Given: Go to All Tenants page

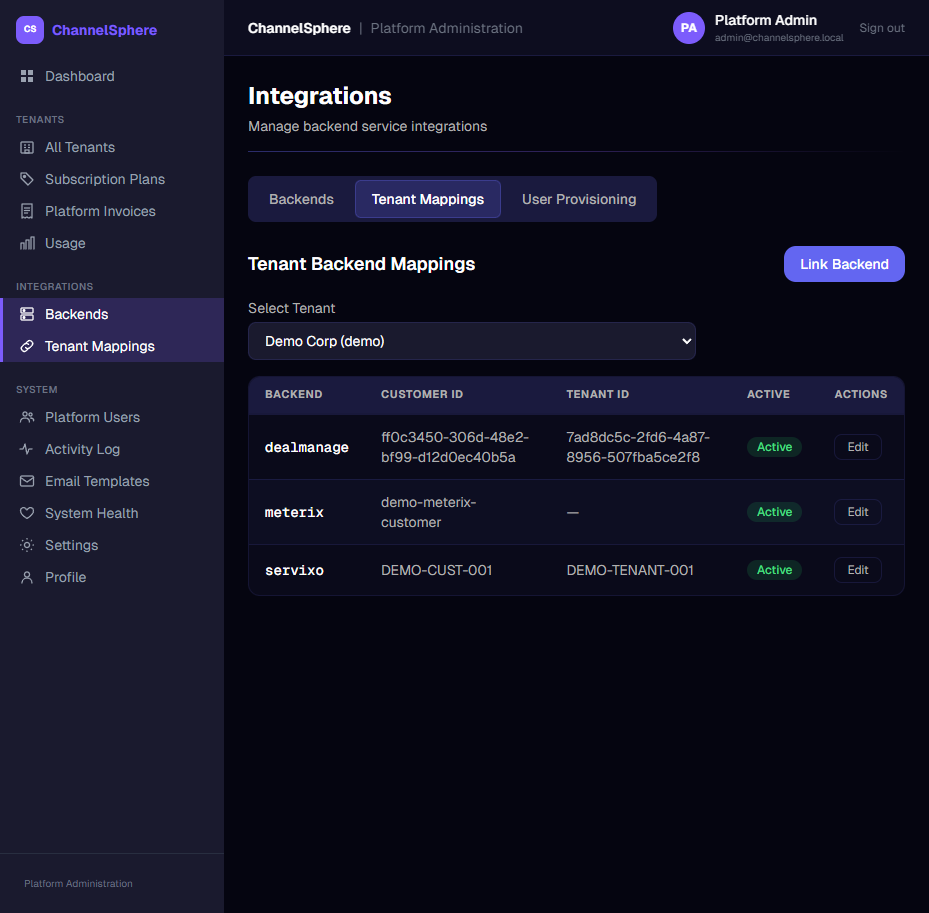Looking at the screenshot, I should 112,148.
